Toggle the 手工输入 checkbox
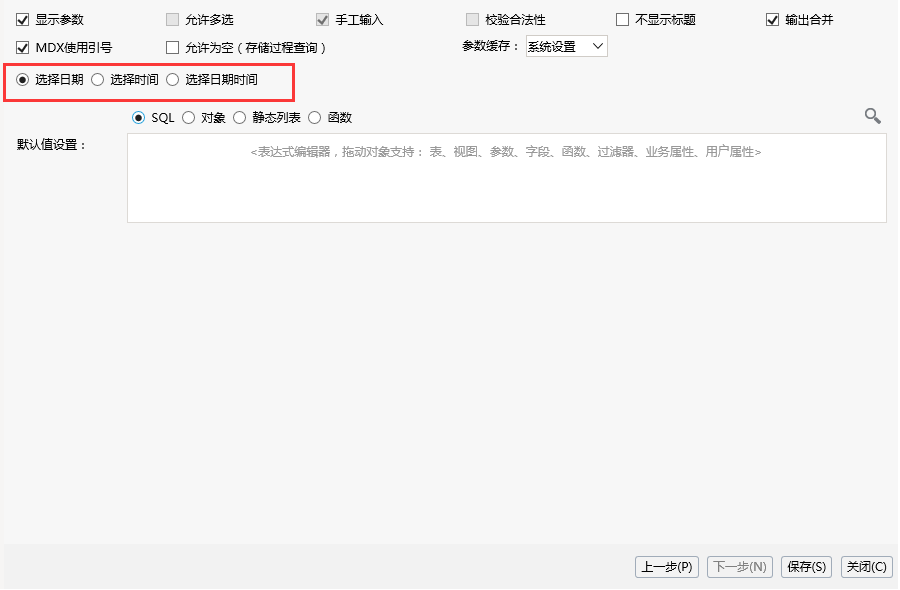The height and width of the screenshot is (590, 900). tap(323, 20)
